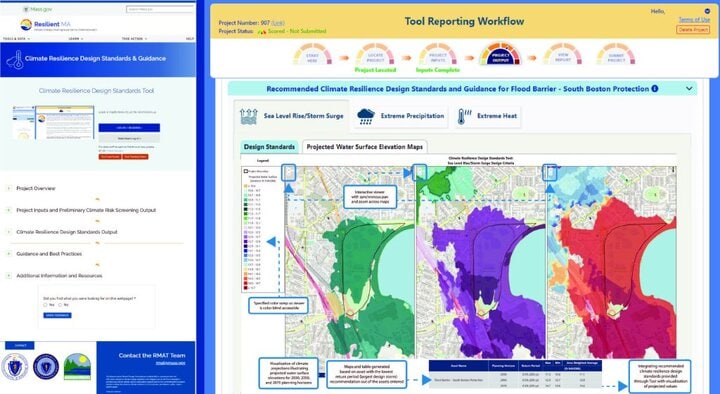
Task: Open the Resilient MA logo
Action: [45, 24]
